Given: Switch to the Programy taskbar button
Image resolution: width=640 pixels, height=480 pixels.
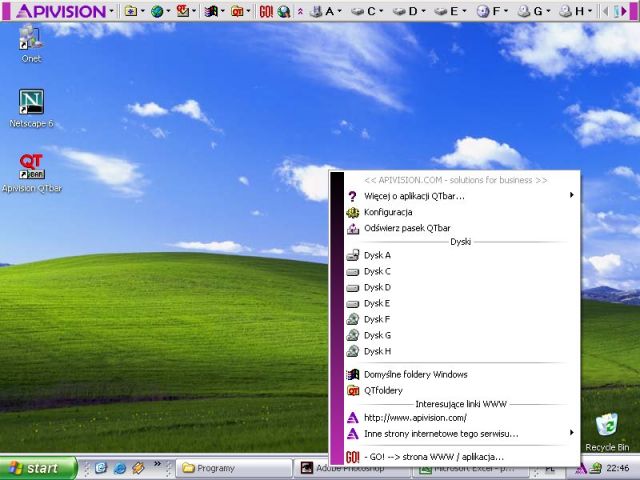Looking at the screenshot, I should point(233,469).
